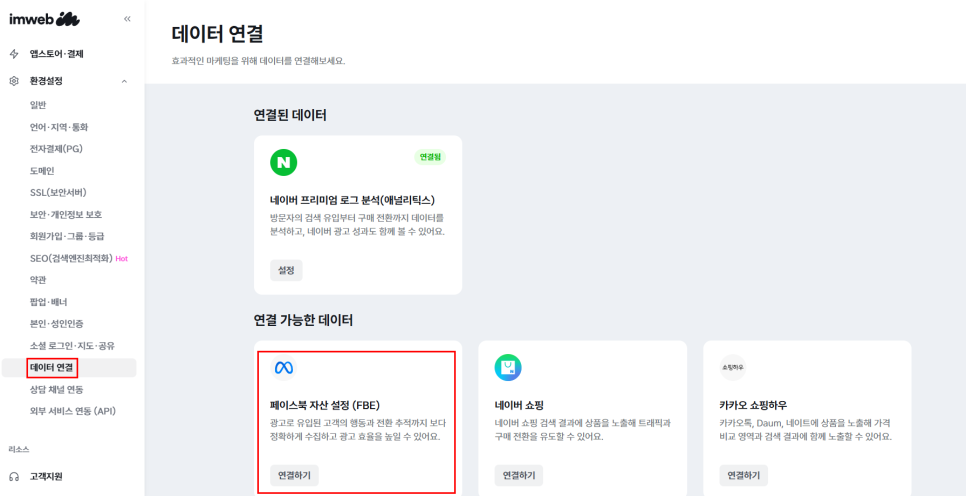Click the Meta logo on Facebook card
Screen dimensions: 966x496
[x=283, y=368]
